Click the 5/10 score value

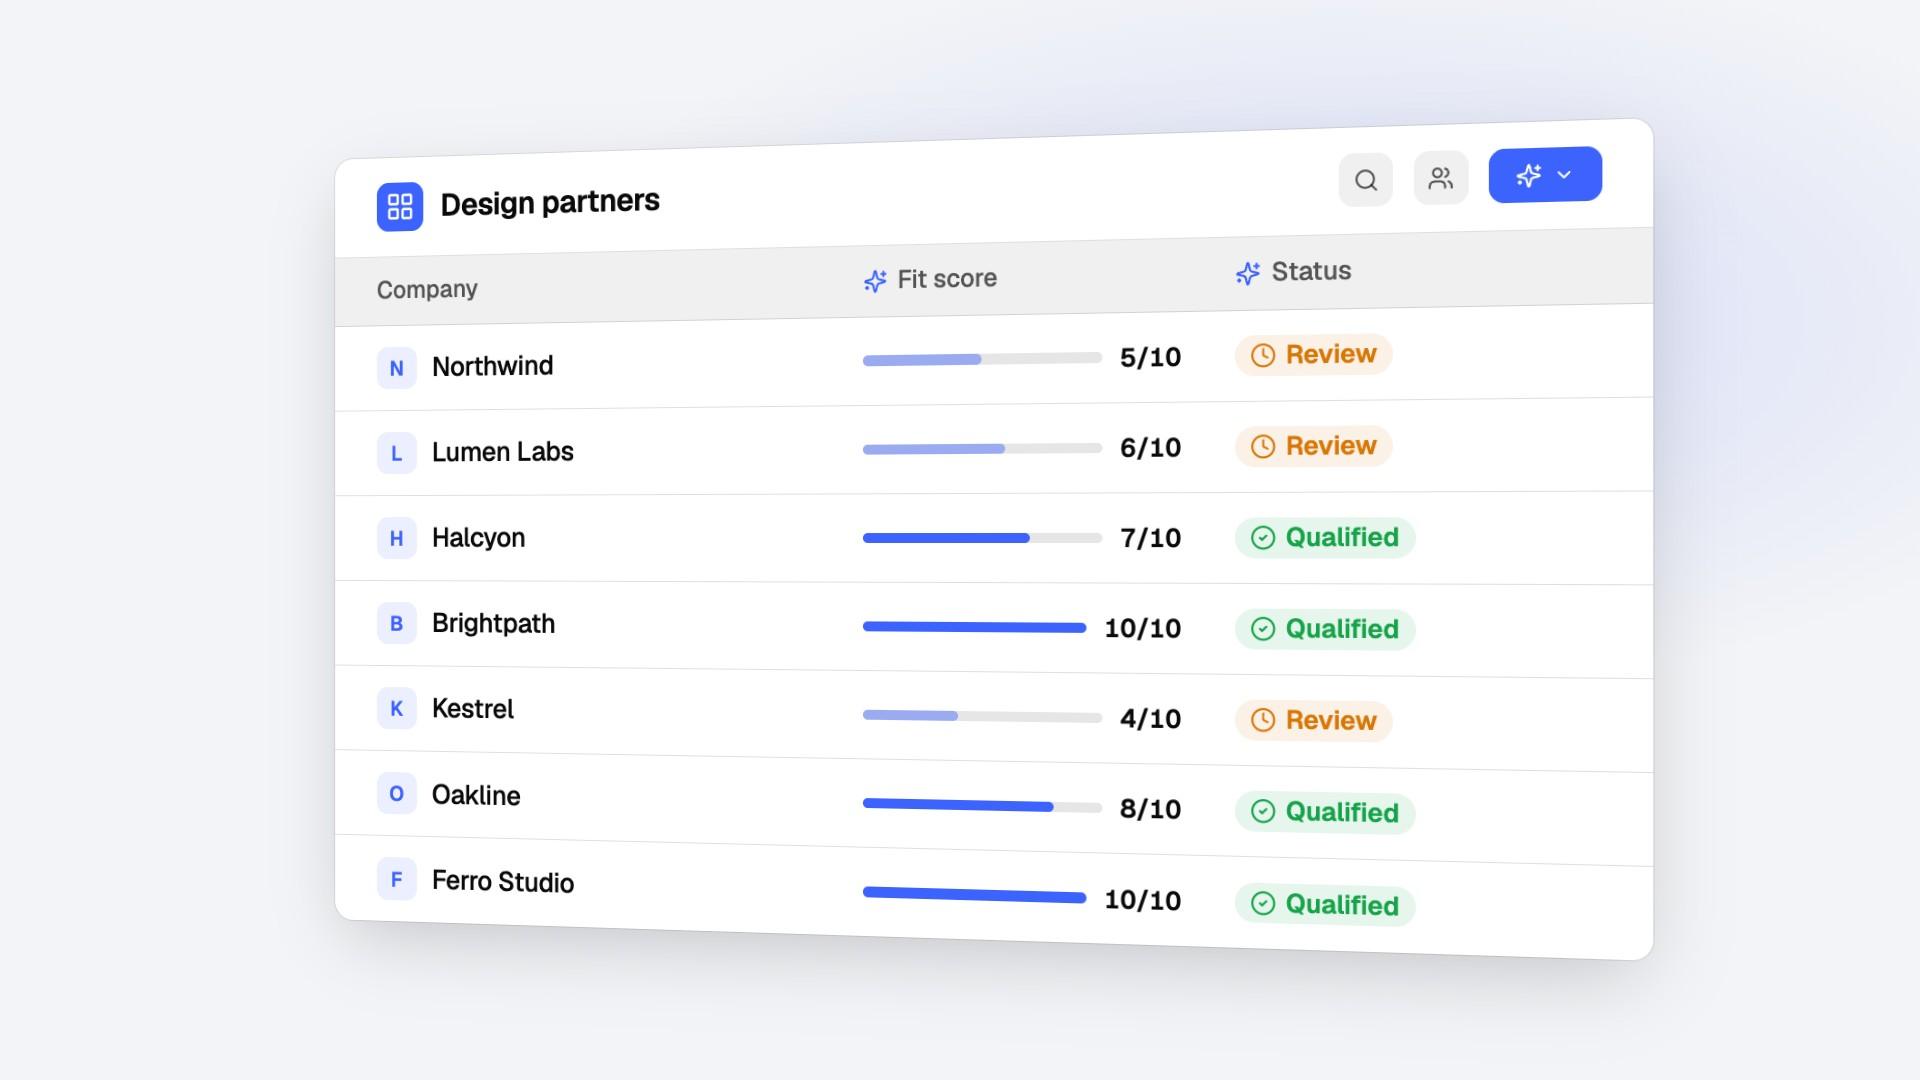tap(1150, 357)
